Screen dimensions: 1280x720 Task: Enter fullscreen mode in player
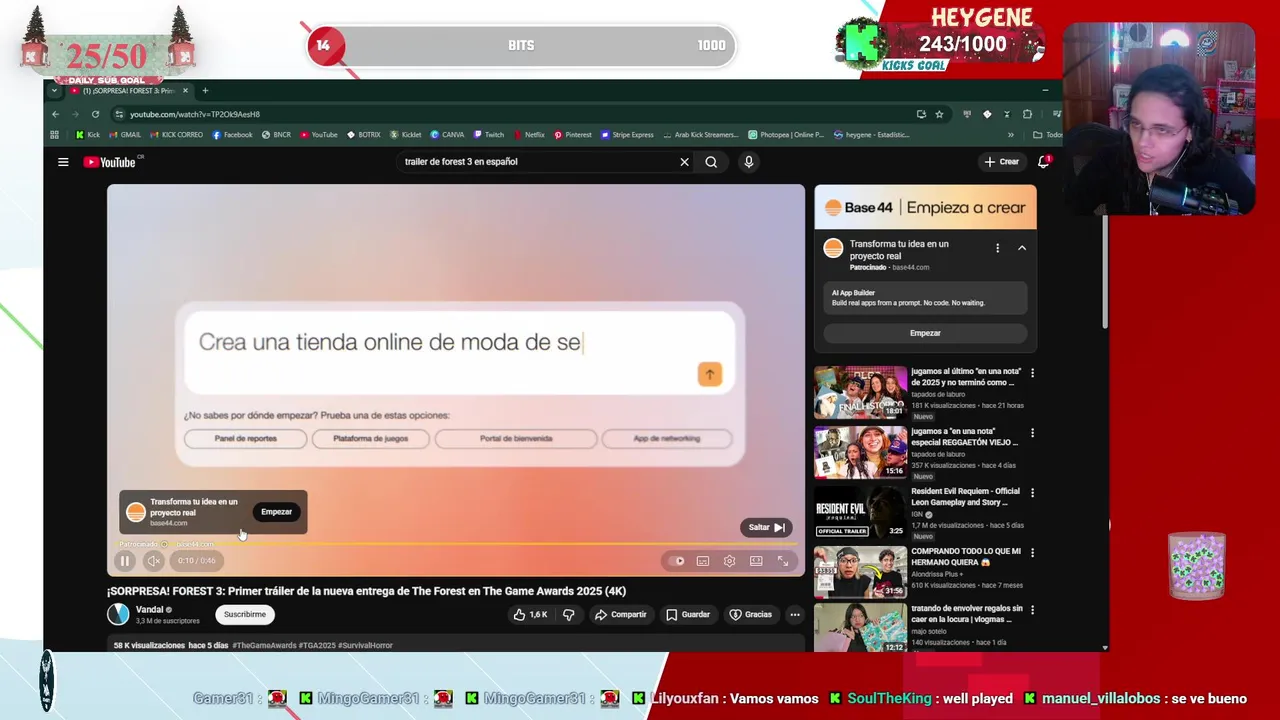[x=783, y=561]
